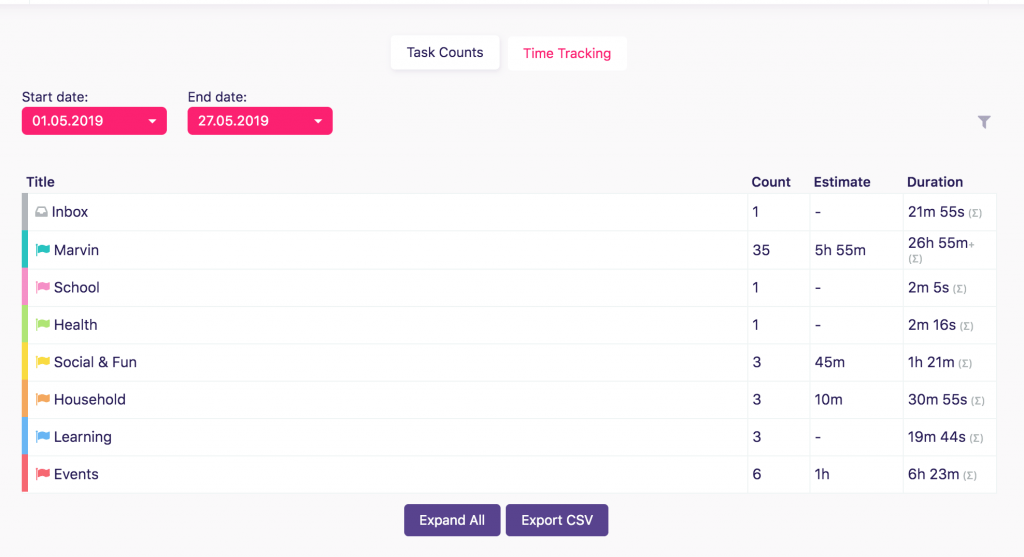Click the End date label
Viewport: 1024px width, 557px height.
[217, 97]
